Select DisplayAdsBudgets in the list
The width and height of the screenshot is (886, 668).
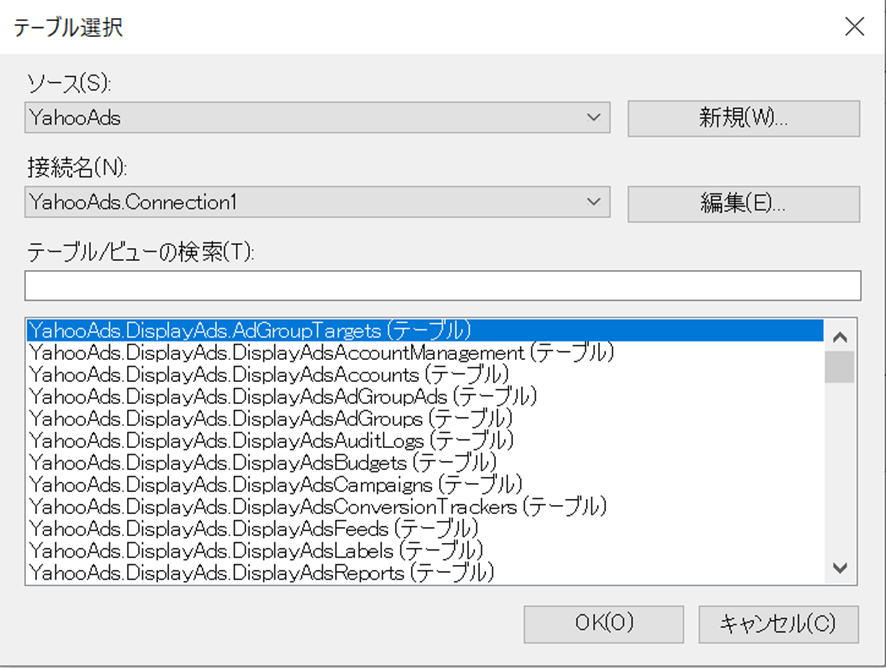tap(263, 462)
